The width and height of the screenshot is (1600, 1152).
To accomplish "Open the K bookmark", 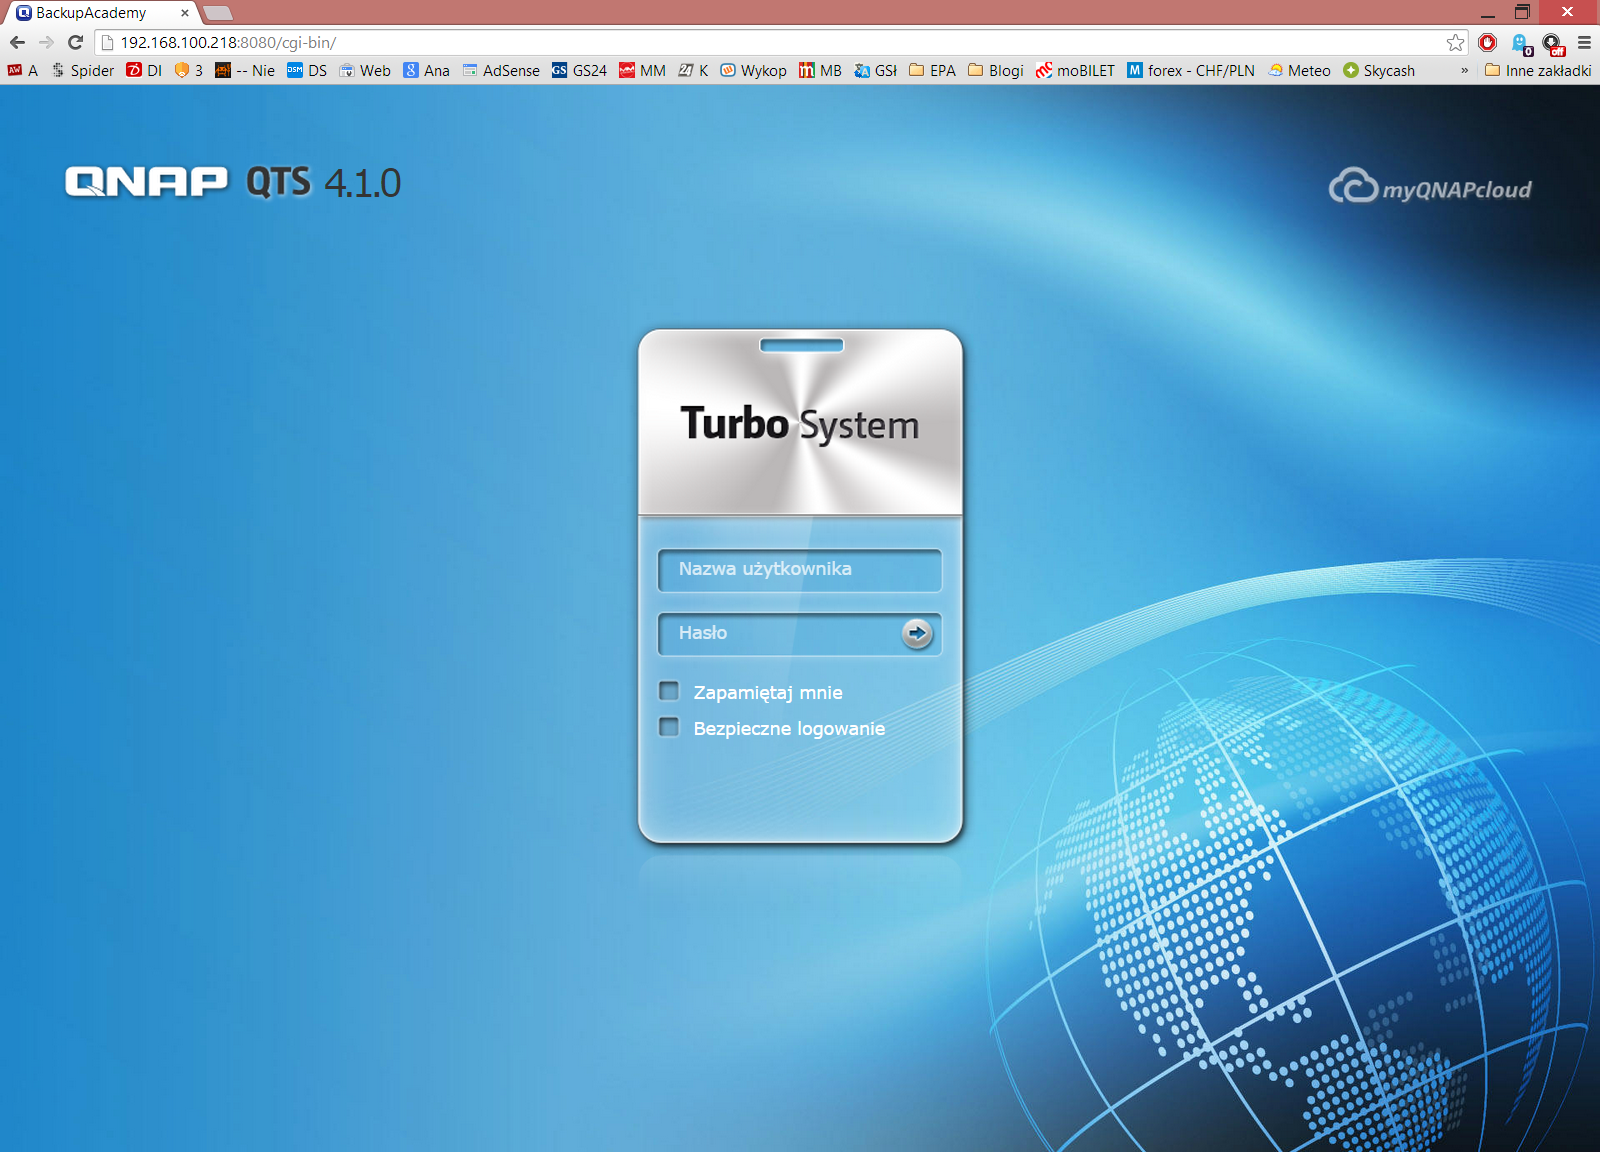I will click(x=693, y=70).
